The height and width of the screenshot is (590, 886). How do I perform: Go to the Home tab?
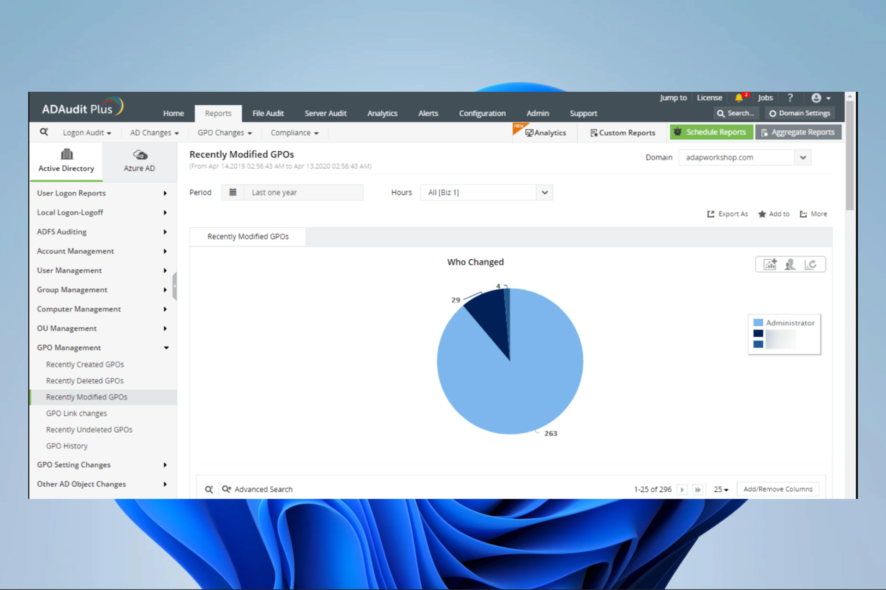pos(173,113)
